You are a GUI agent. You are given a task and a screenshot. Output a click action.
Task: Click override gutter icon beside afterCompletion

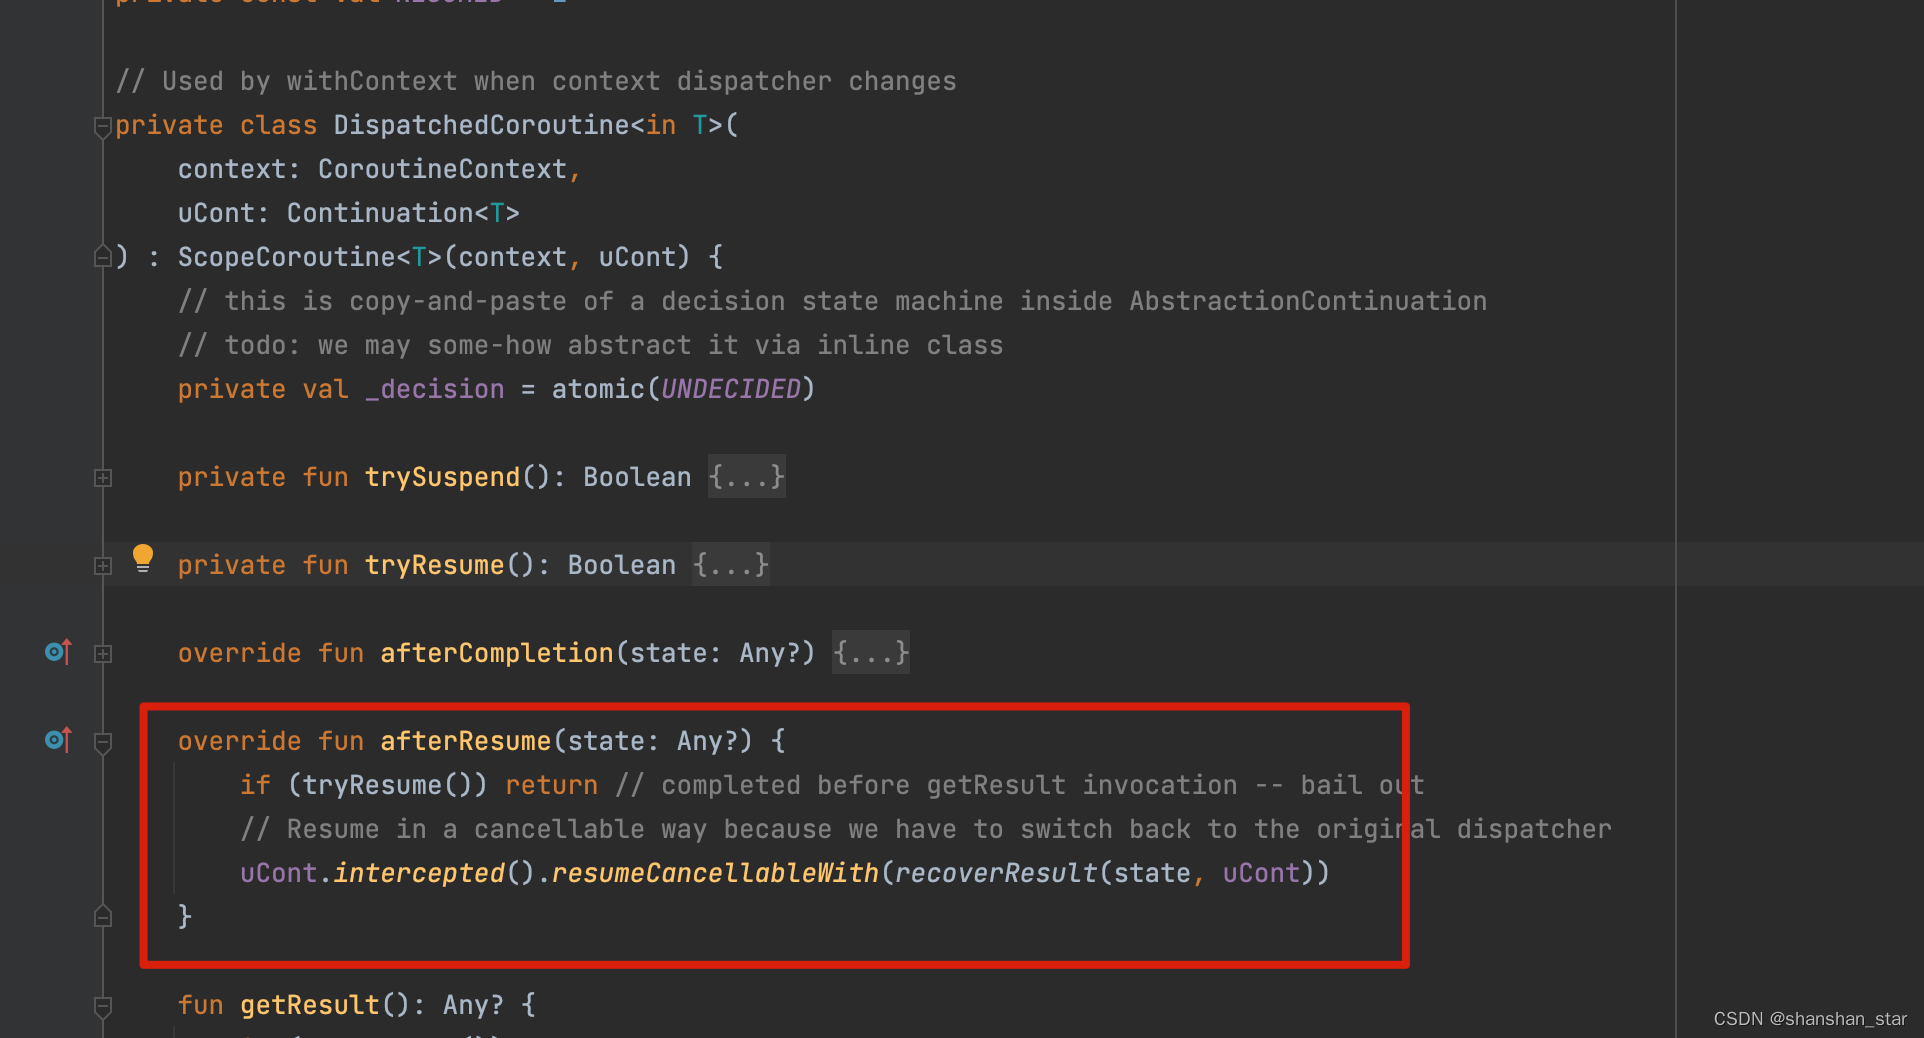click(x=59, y=653)
